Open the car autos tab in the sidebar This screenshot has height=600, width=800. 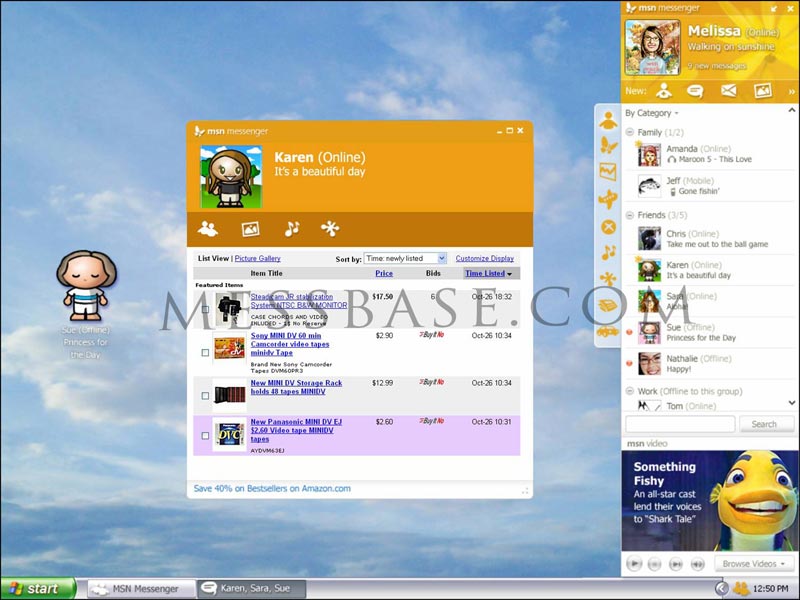pyautogui.click(x=608, y=332)
